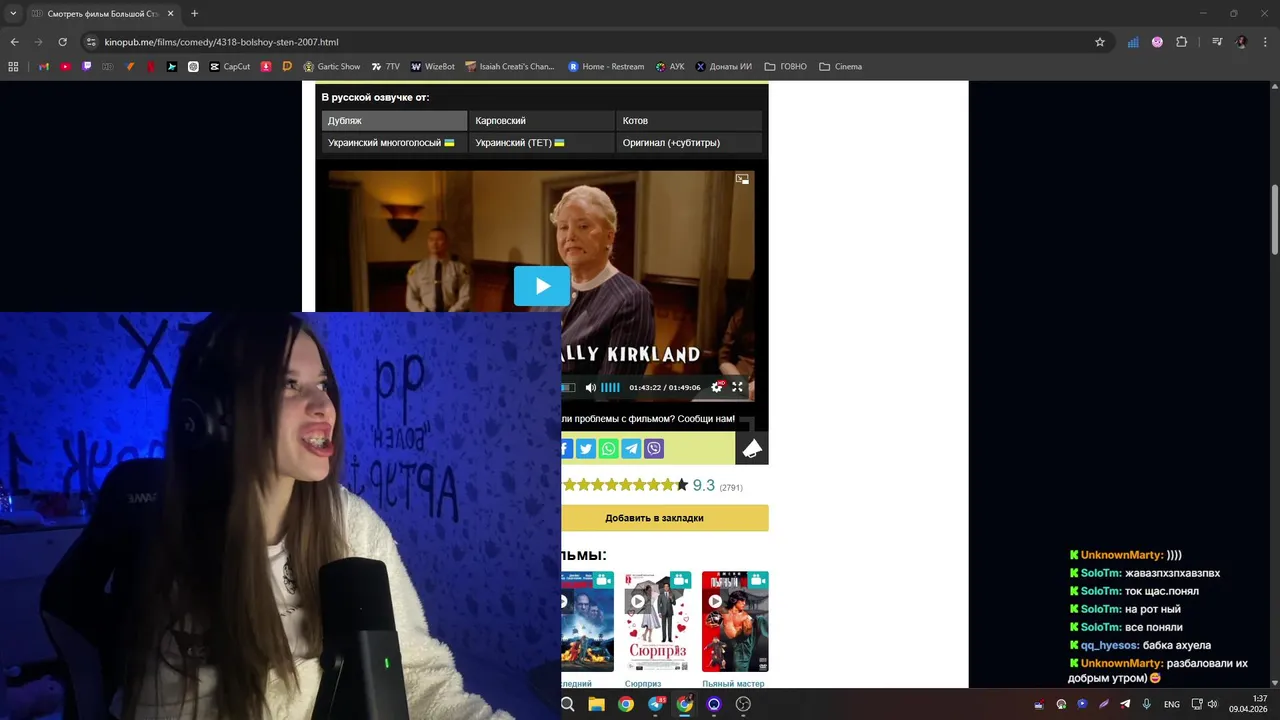Viewport: 1280px width, 720px height.
Task: Click the pink face extension icon
Action: click(1157, 42)
